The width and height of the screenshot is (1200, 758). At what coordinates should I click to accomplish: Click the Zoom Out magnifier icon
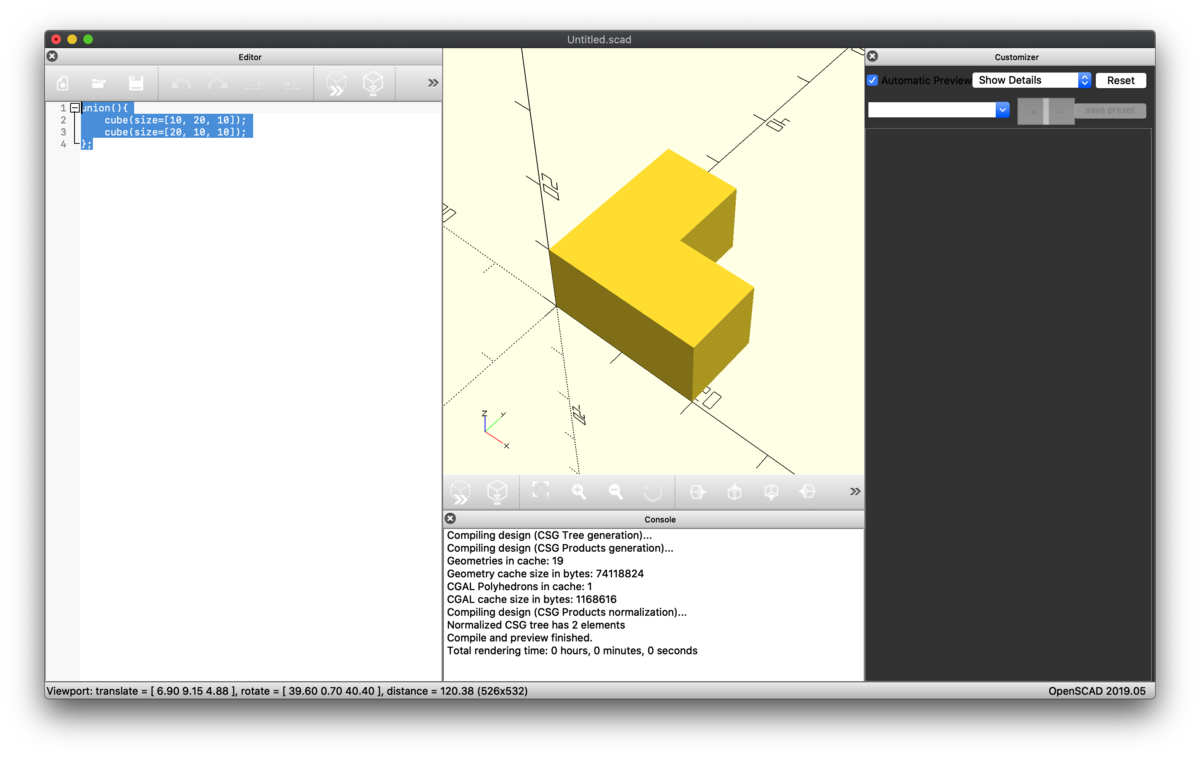(x=616, y=491)
